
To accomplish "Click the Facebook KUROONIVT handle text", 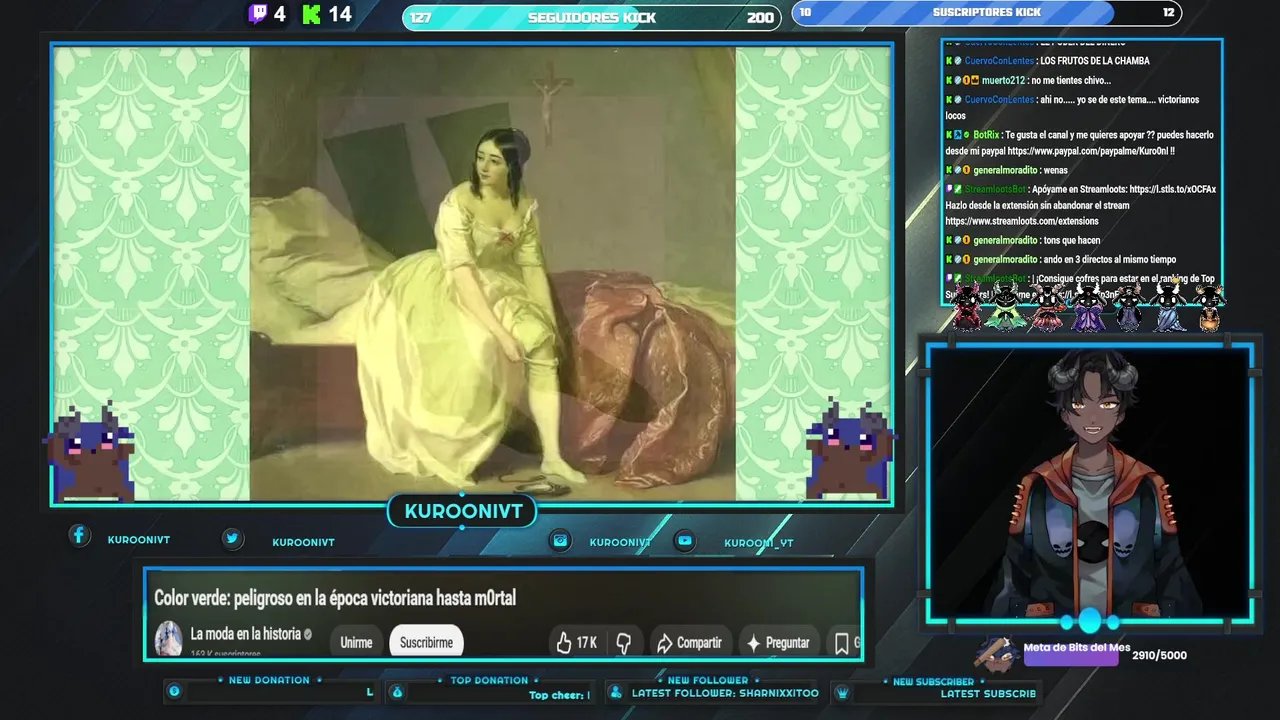I will click(139, 540).
